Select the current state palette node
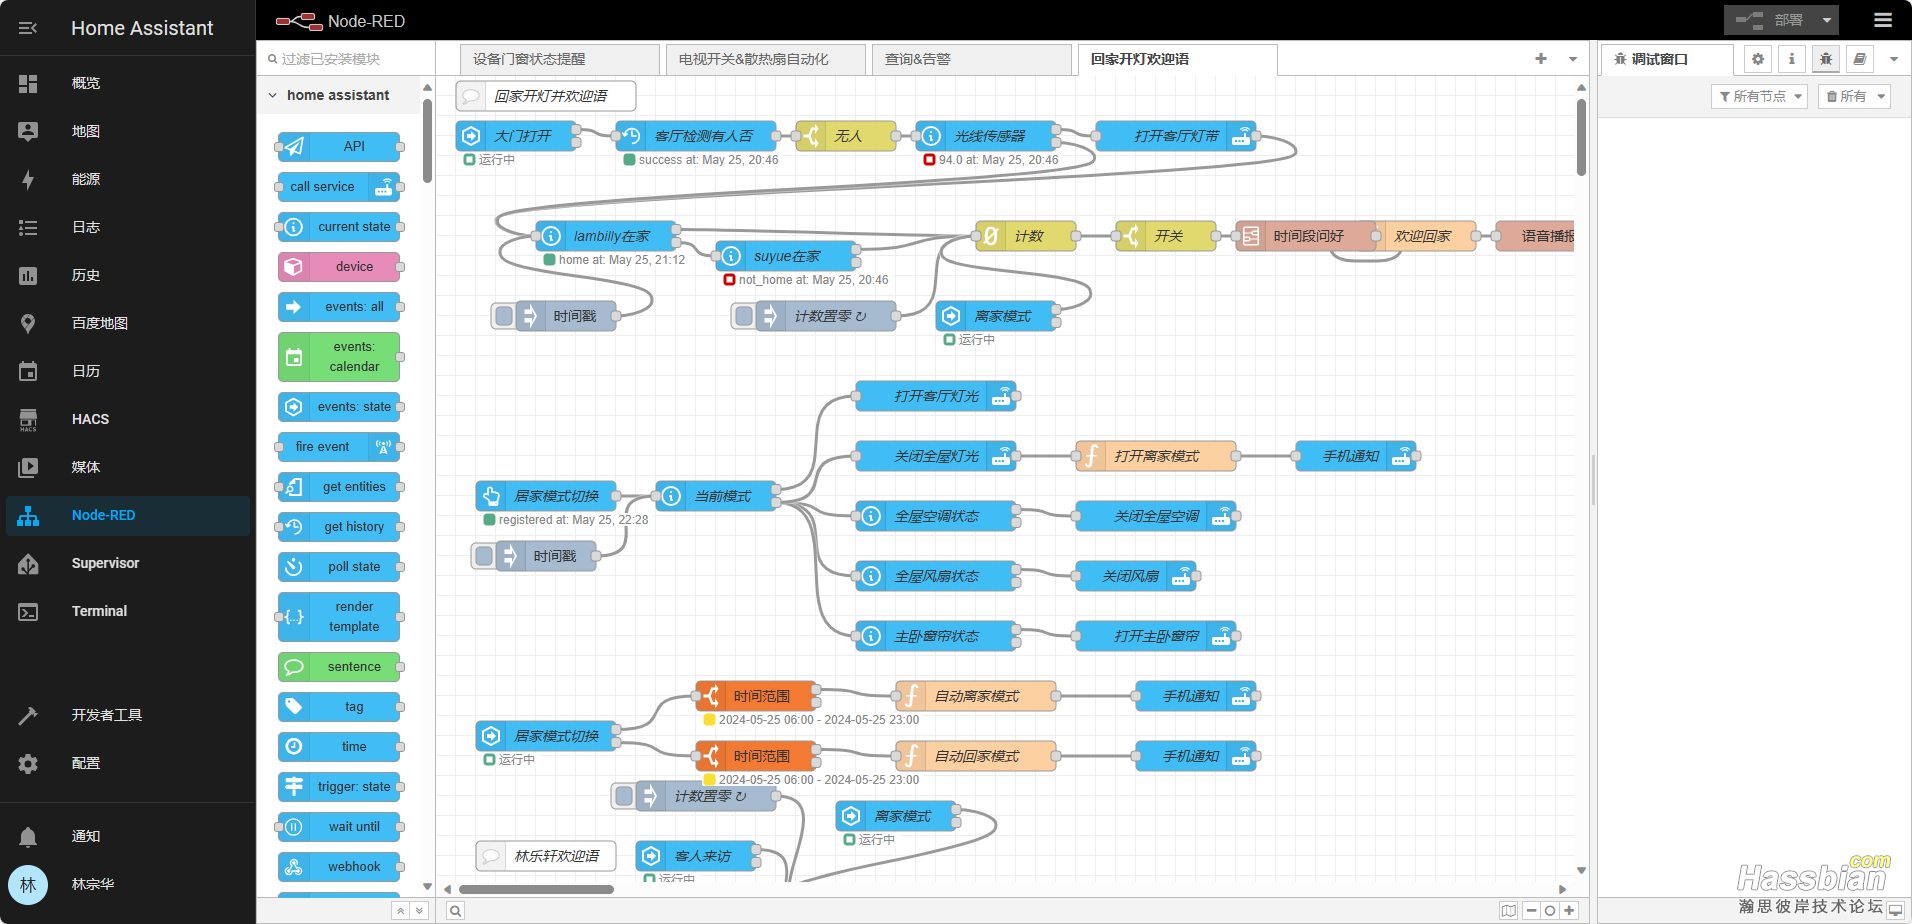 click(x=339, y=226)
